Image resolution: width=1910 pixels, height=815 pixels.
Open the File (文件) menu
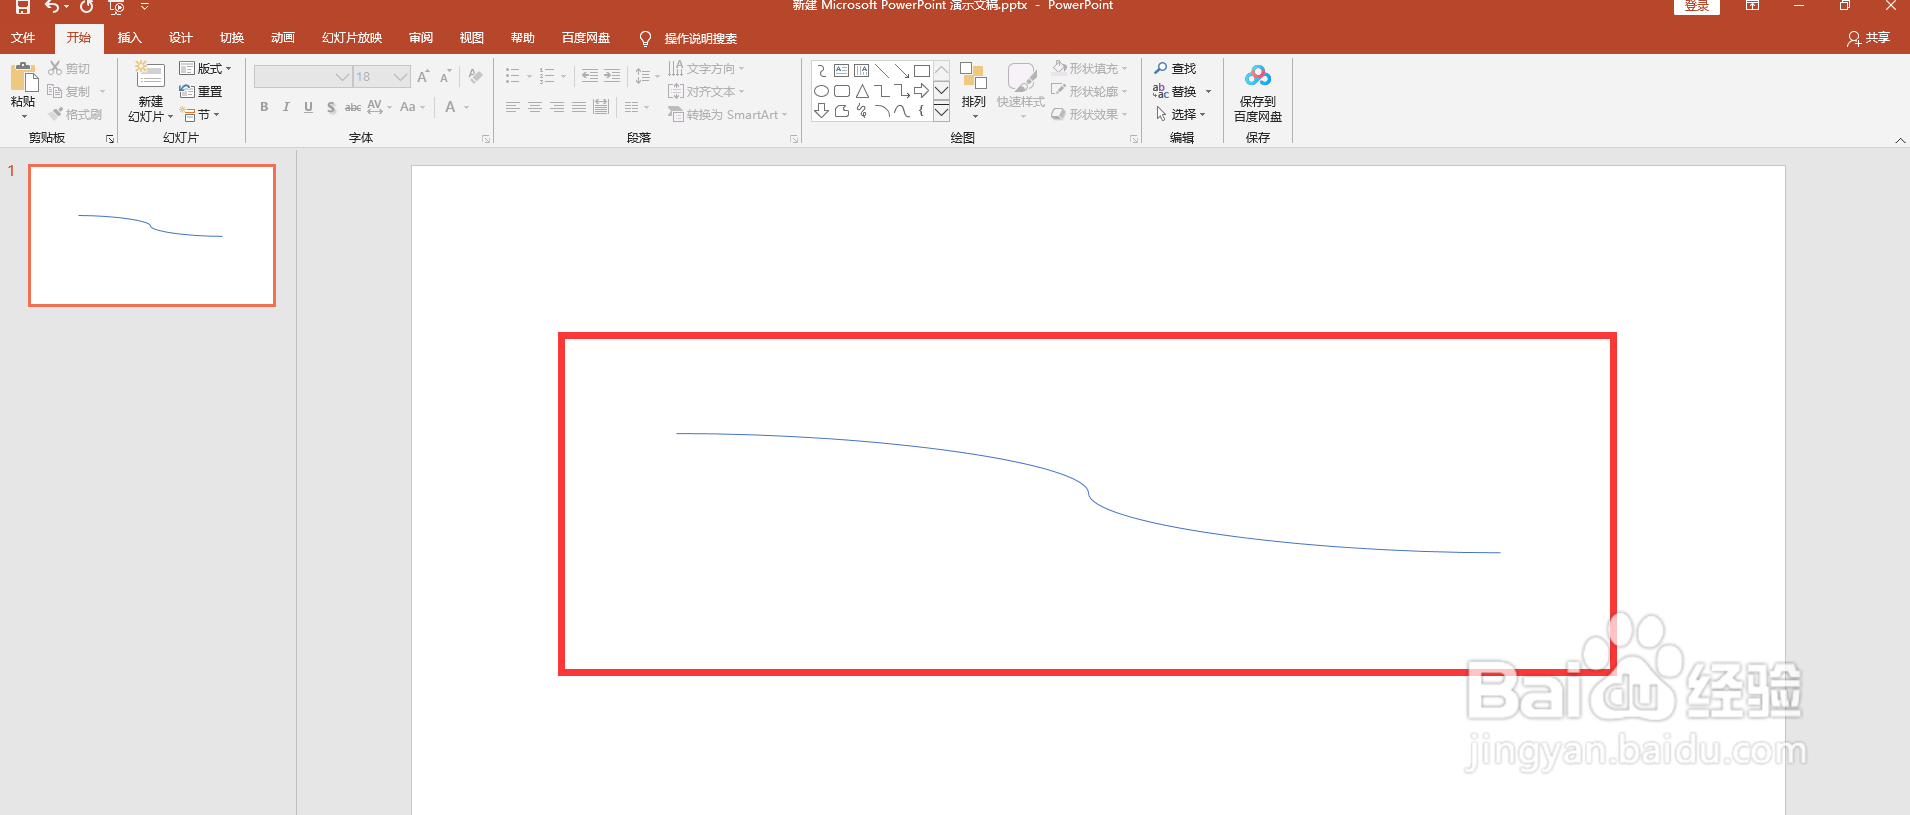[23, 38]
